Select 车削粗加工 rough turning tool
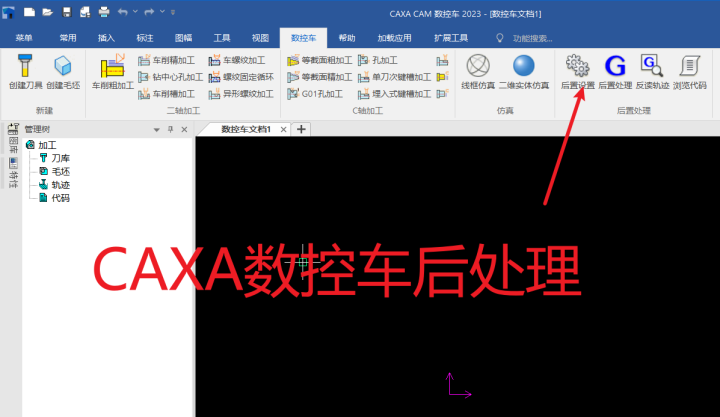 (x=112, y=72)
